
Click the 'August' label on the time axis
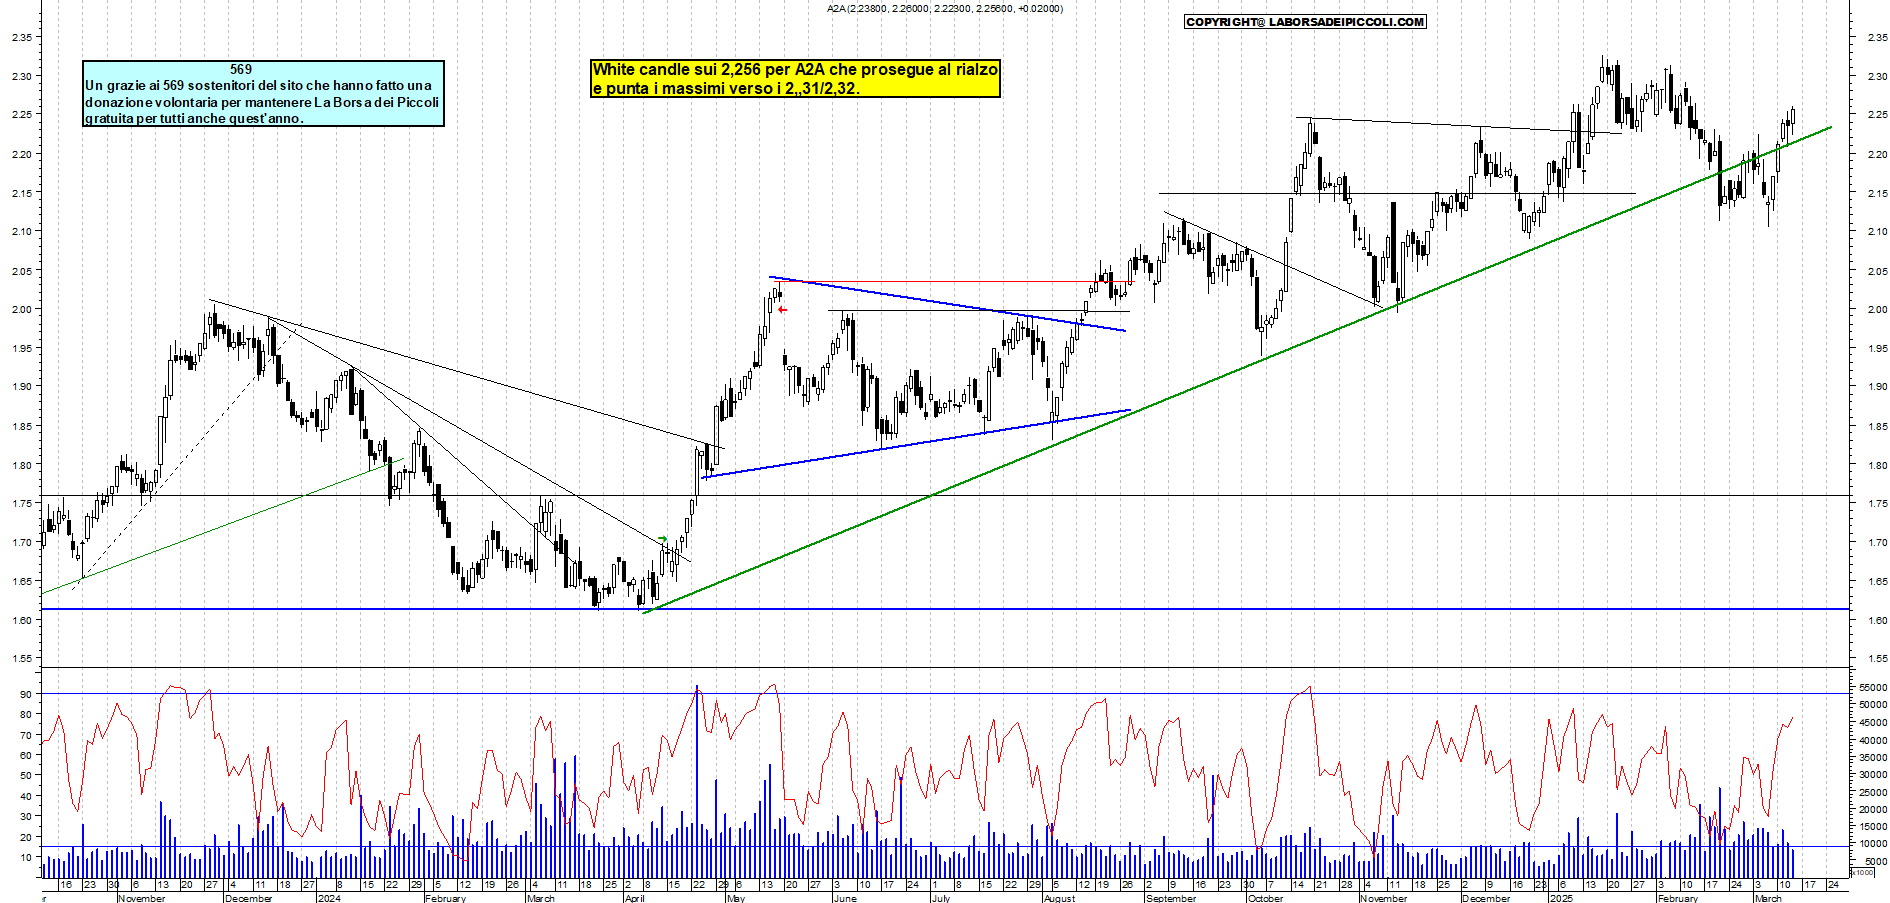tap(1059, 898)
